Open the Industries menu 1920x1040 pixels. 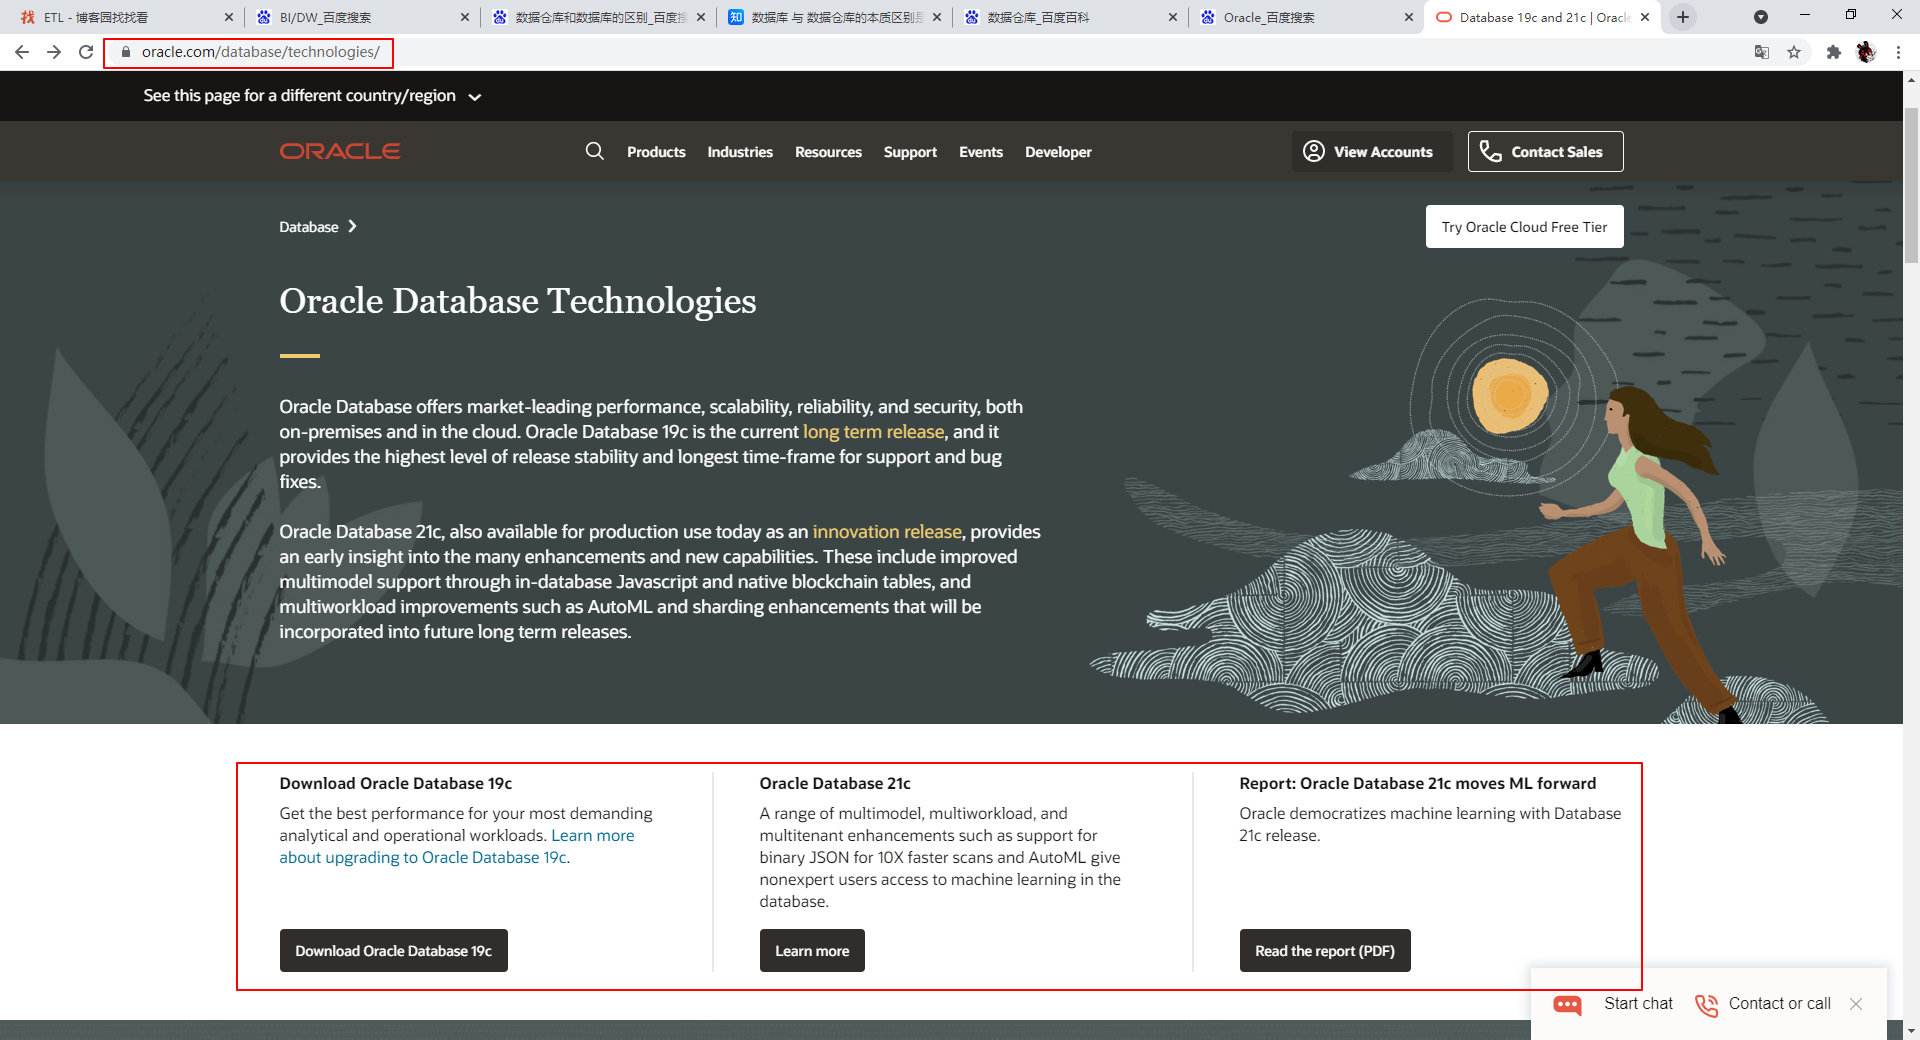[740, 152]
